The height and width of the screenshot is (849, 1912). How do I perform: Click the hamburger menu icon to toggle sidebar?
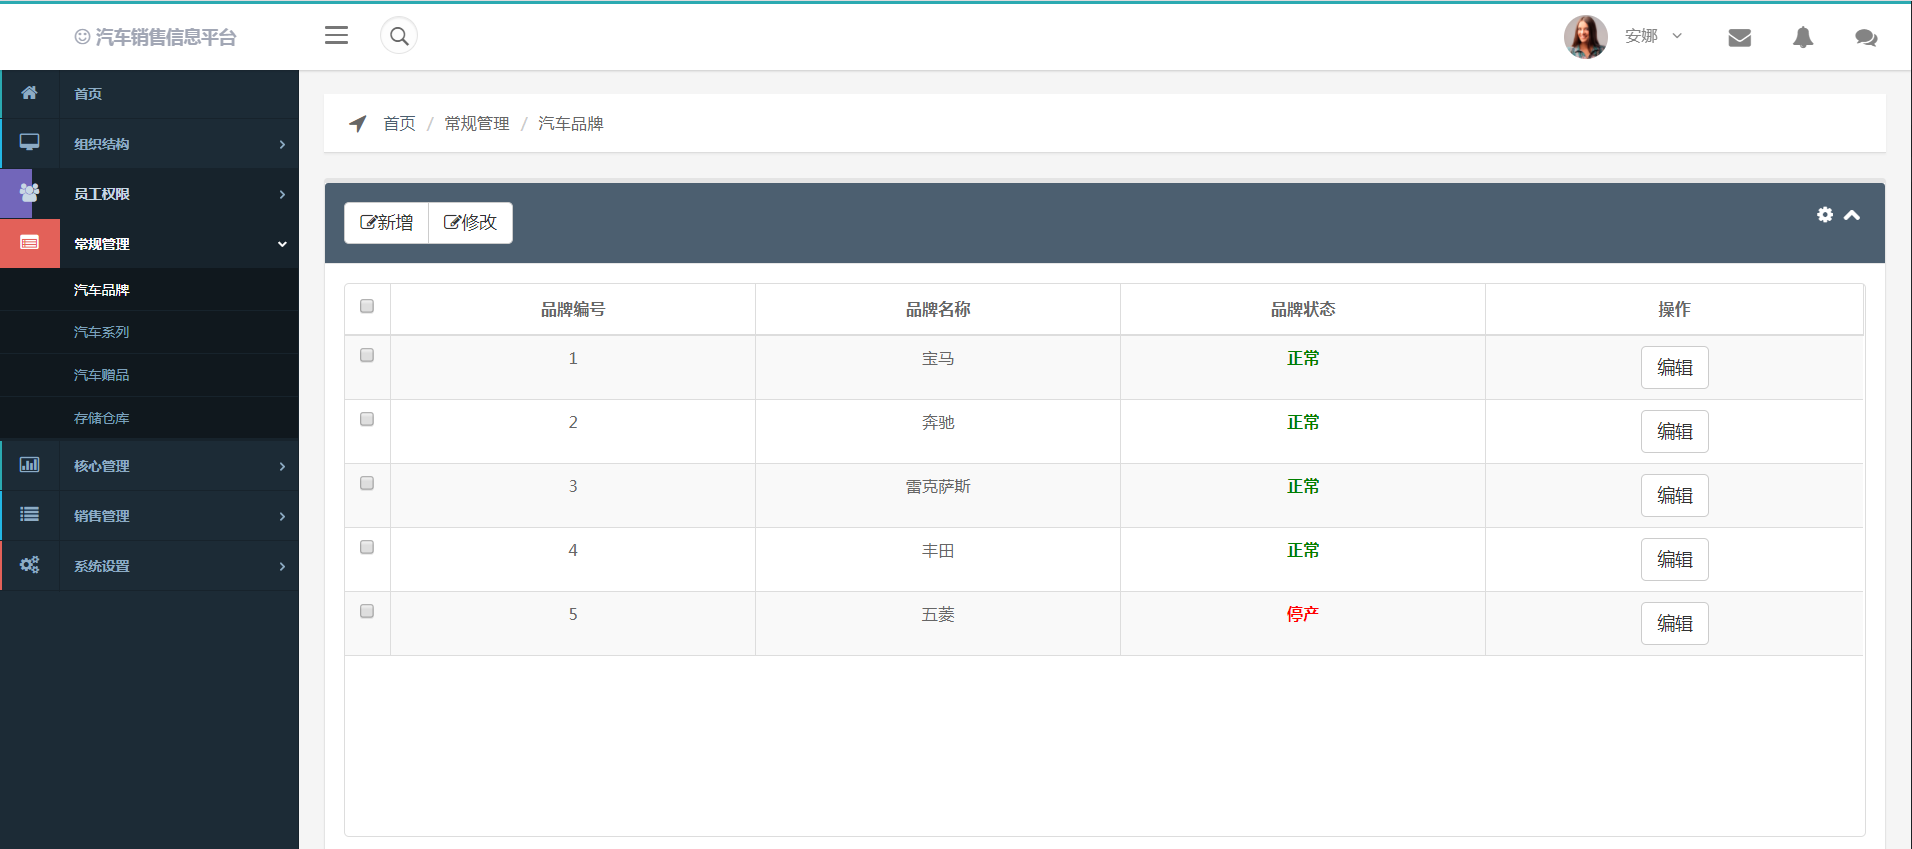pyautogui.click(x=336, y=36)
